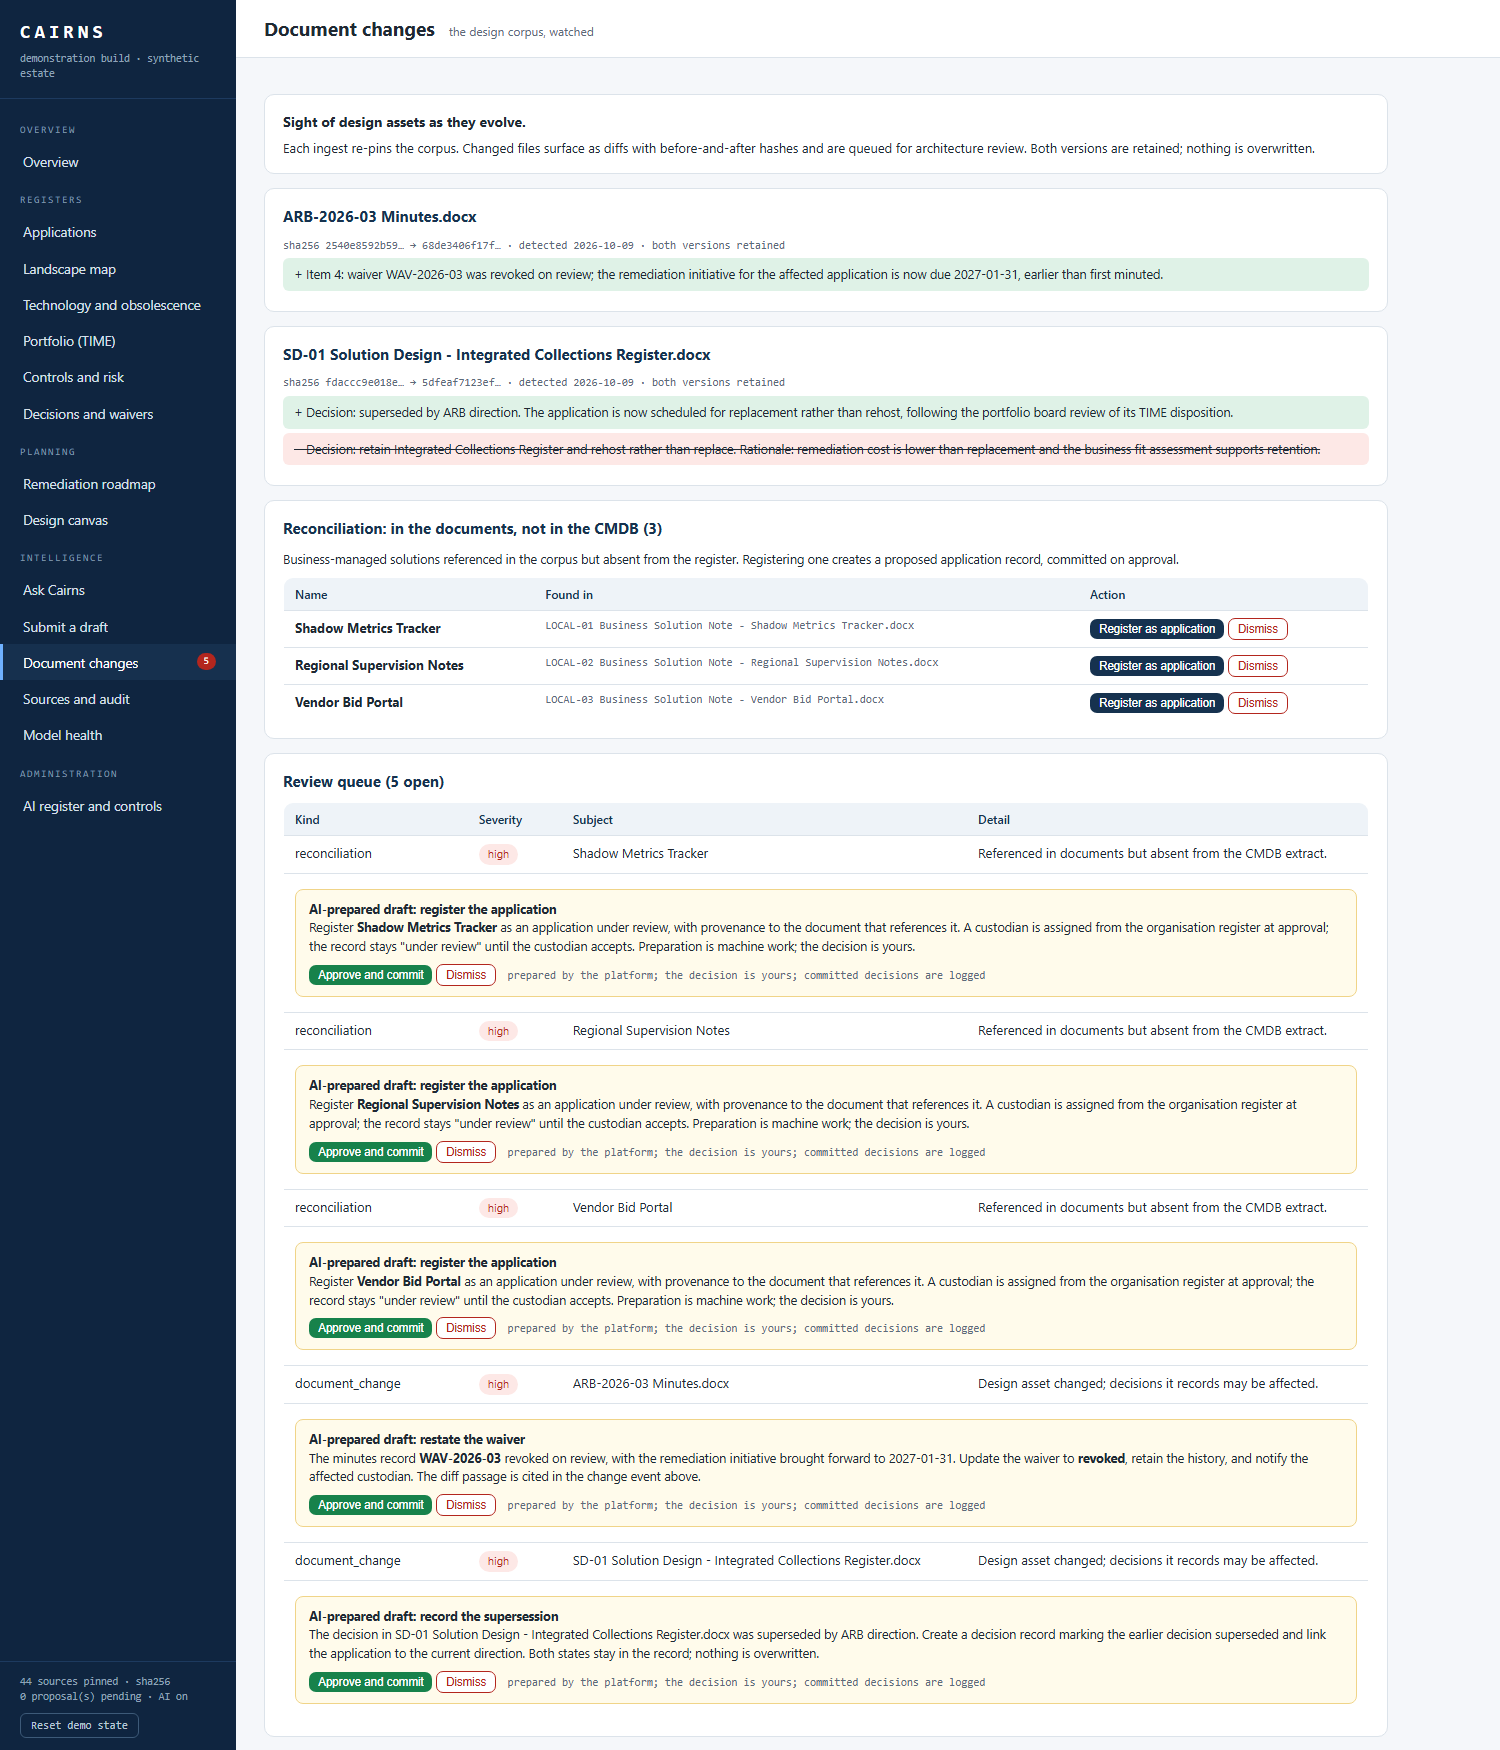Screen dimensions: 1500x1750
Task: Go to the Applications register
Action: click(x=60, y=232)
